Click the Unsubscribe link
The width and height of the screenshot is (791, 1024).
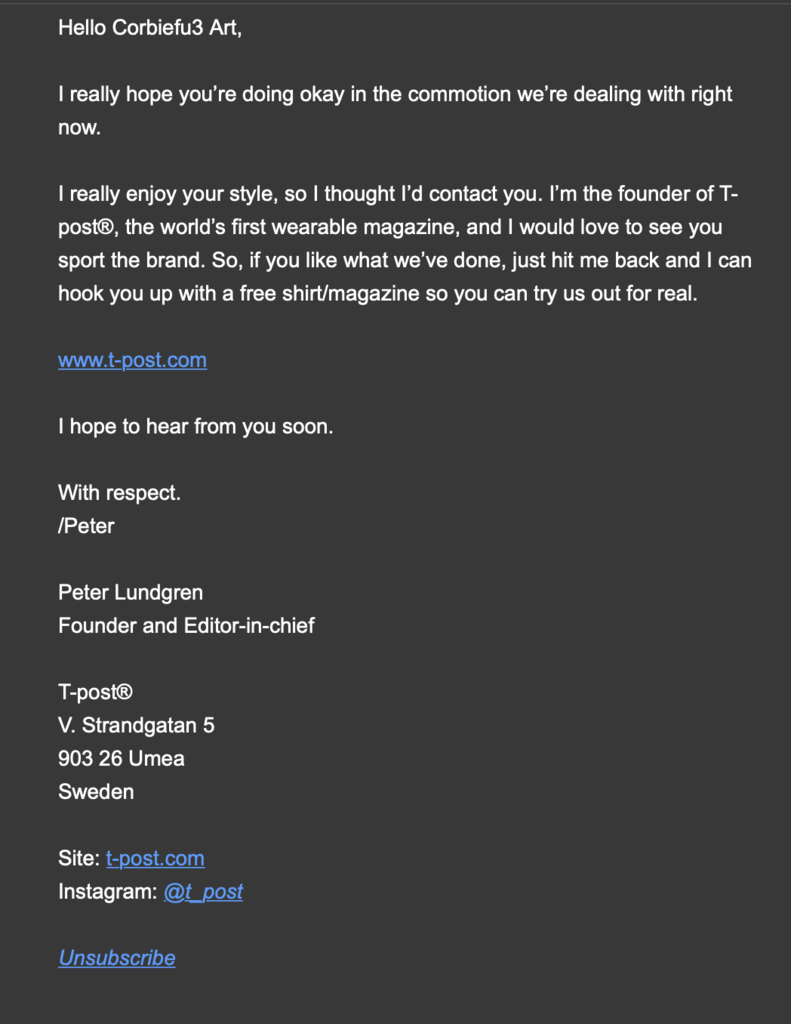[117, 958]
